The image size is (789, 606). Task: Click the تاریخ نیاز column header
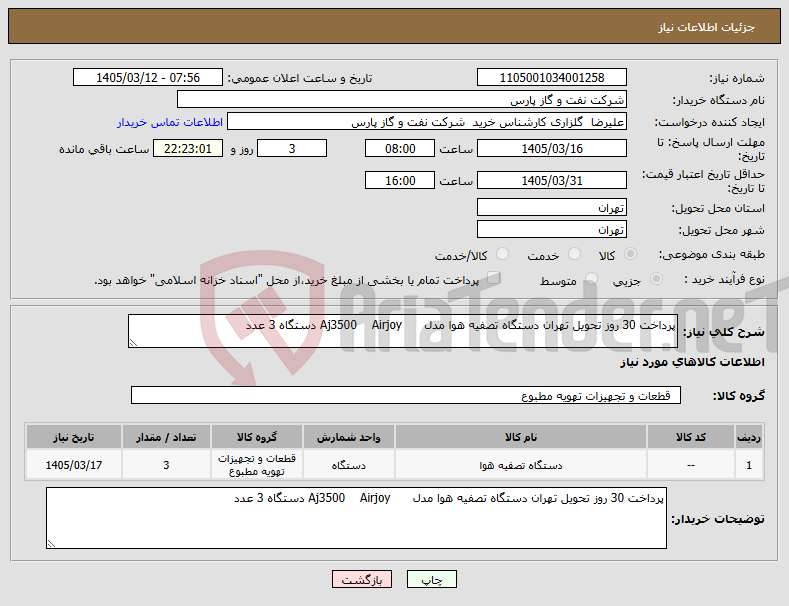pos(73,437)
